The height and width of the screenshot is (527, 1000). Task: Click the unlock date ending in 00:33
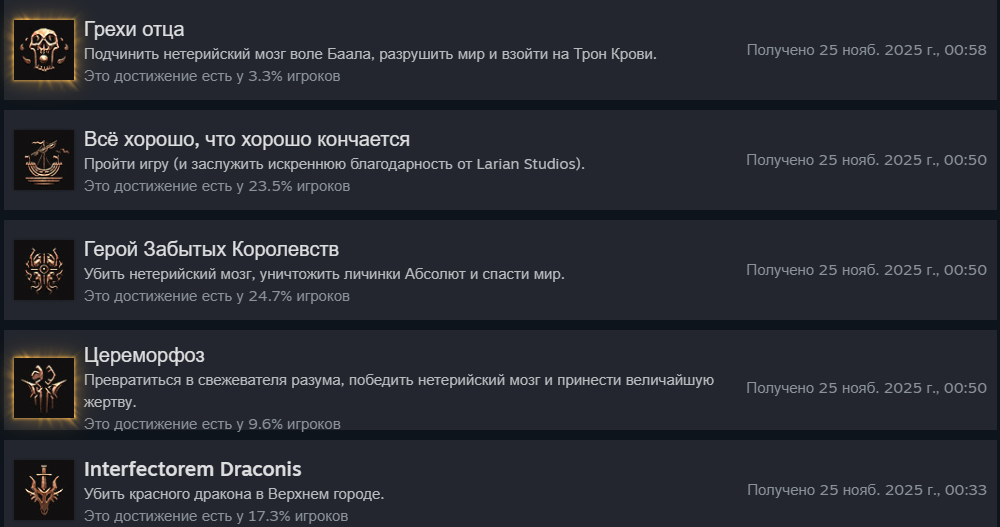tap(866, 490)
